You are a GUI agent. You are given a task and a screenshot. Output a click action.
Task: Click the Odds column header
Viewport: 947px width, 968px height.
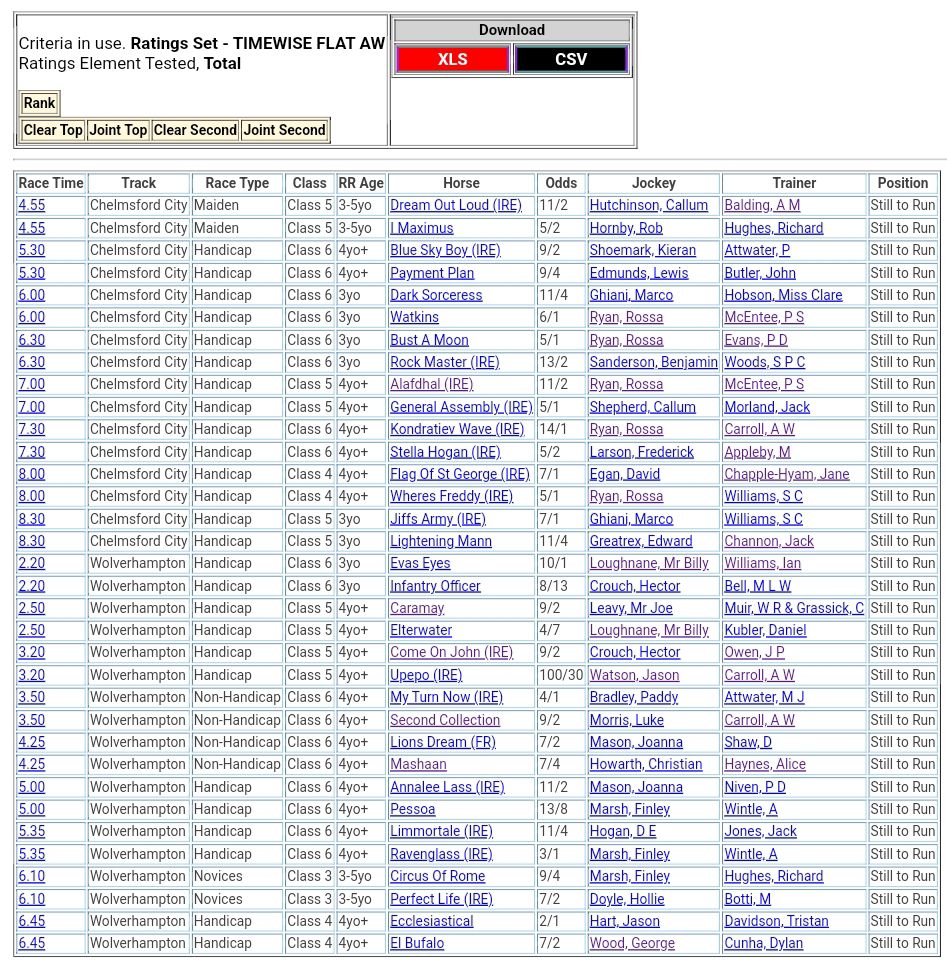561,183
